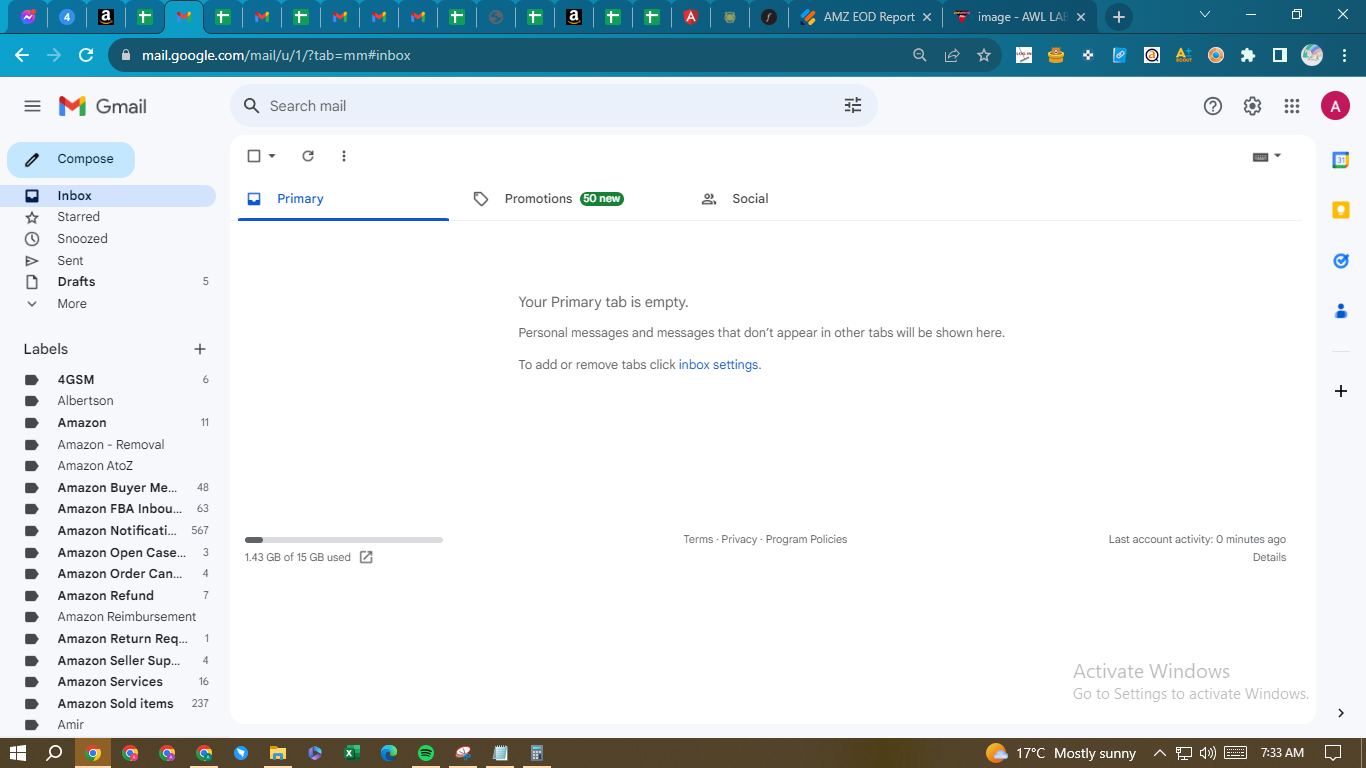Open Google apps grid
Image resolution: width=1366 pixels, height=768 pixels.
coord(1292,106)
